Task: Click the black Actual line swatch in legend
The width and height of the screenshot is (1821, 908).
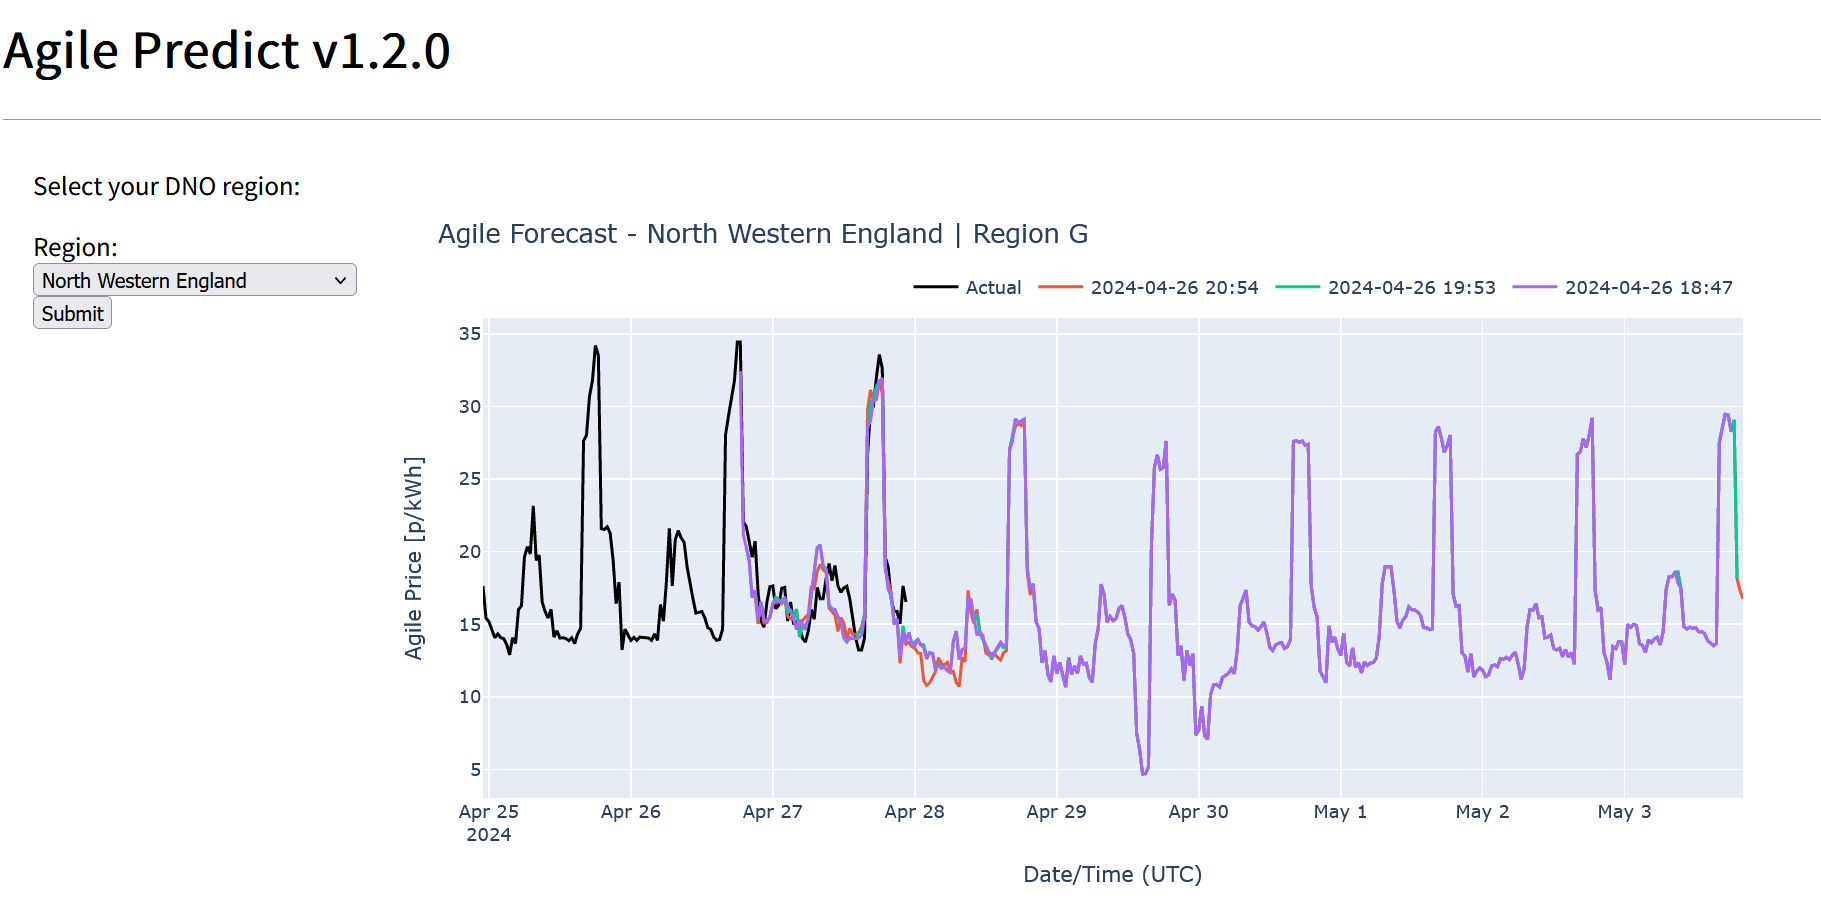Action: [935, 288]
